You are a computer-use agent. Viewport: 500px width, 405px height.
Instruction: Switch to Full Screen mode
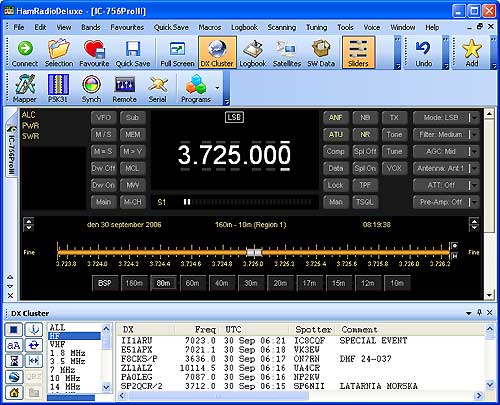click(x=177, y=53)
